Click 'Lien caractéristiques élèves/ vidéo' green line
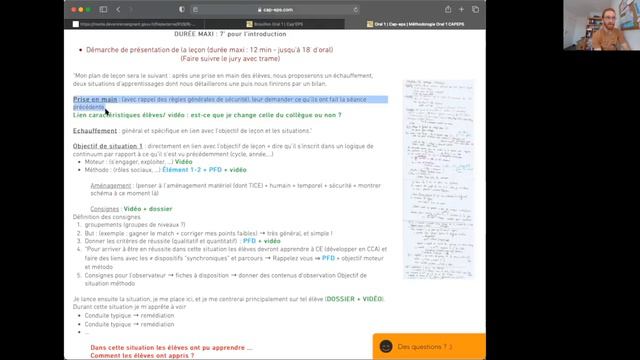Viewport: 640px width, 360px height. tap(207, 115)
